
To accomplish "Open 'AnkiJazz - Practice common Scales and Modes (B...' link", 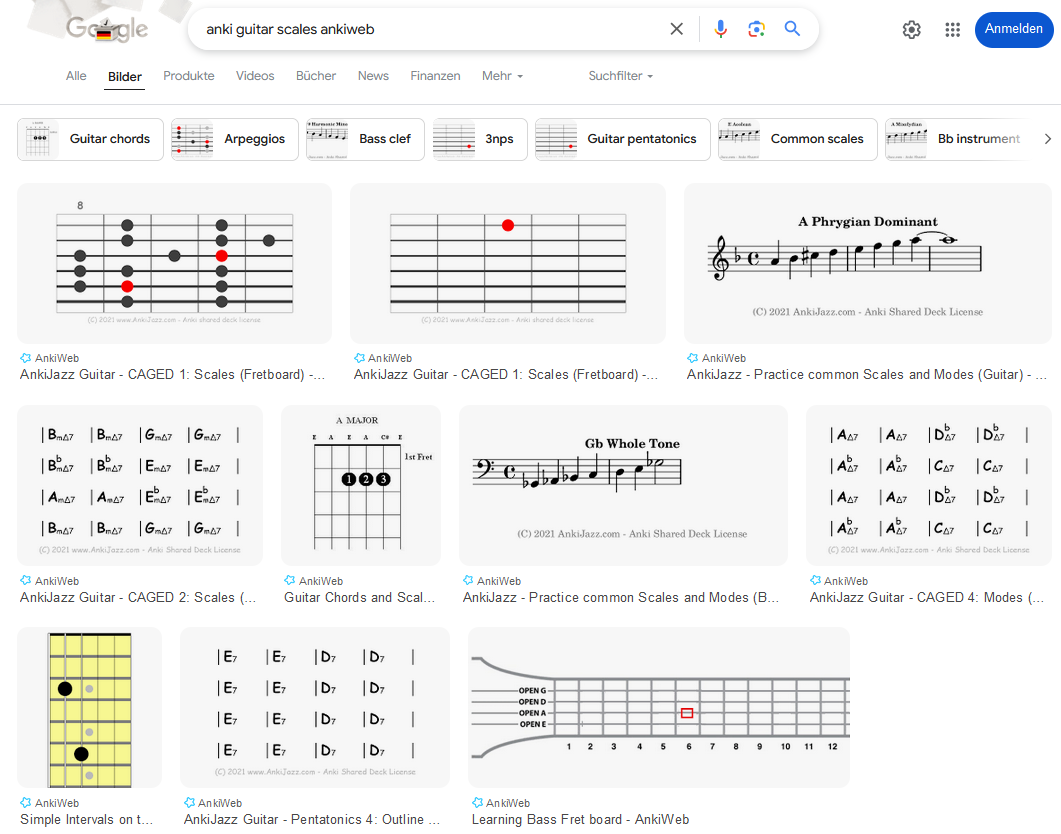I will [620, 597].
